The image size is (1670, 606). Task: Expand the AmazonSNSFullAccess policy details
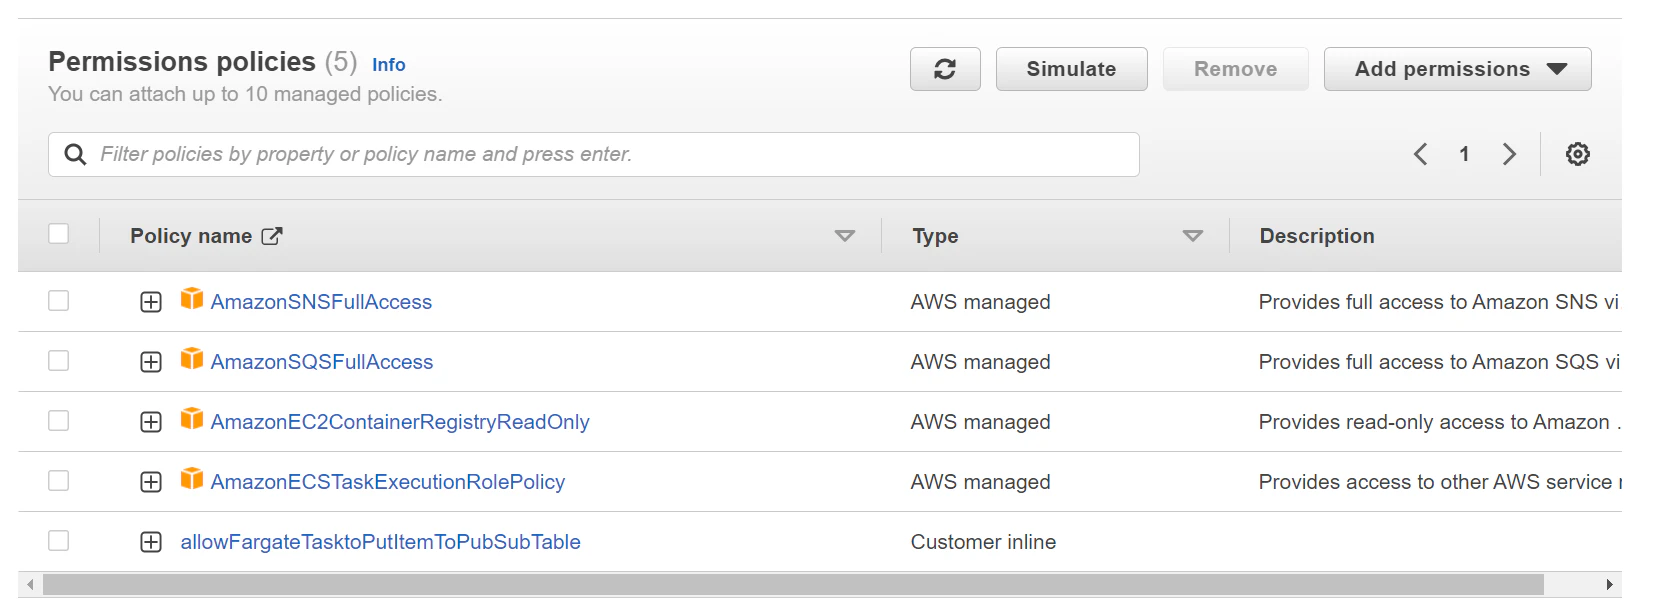coord(151,302)
